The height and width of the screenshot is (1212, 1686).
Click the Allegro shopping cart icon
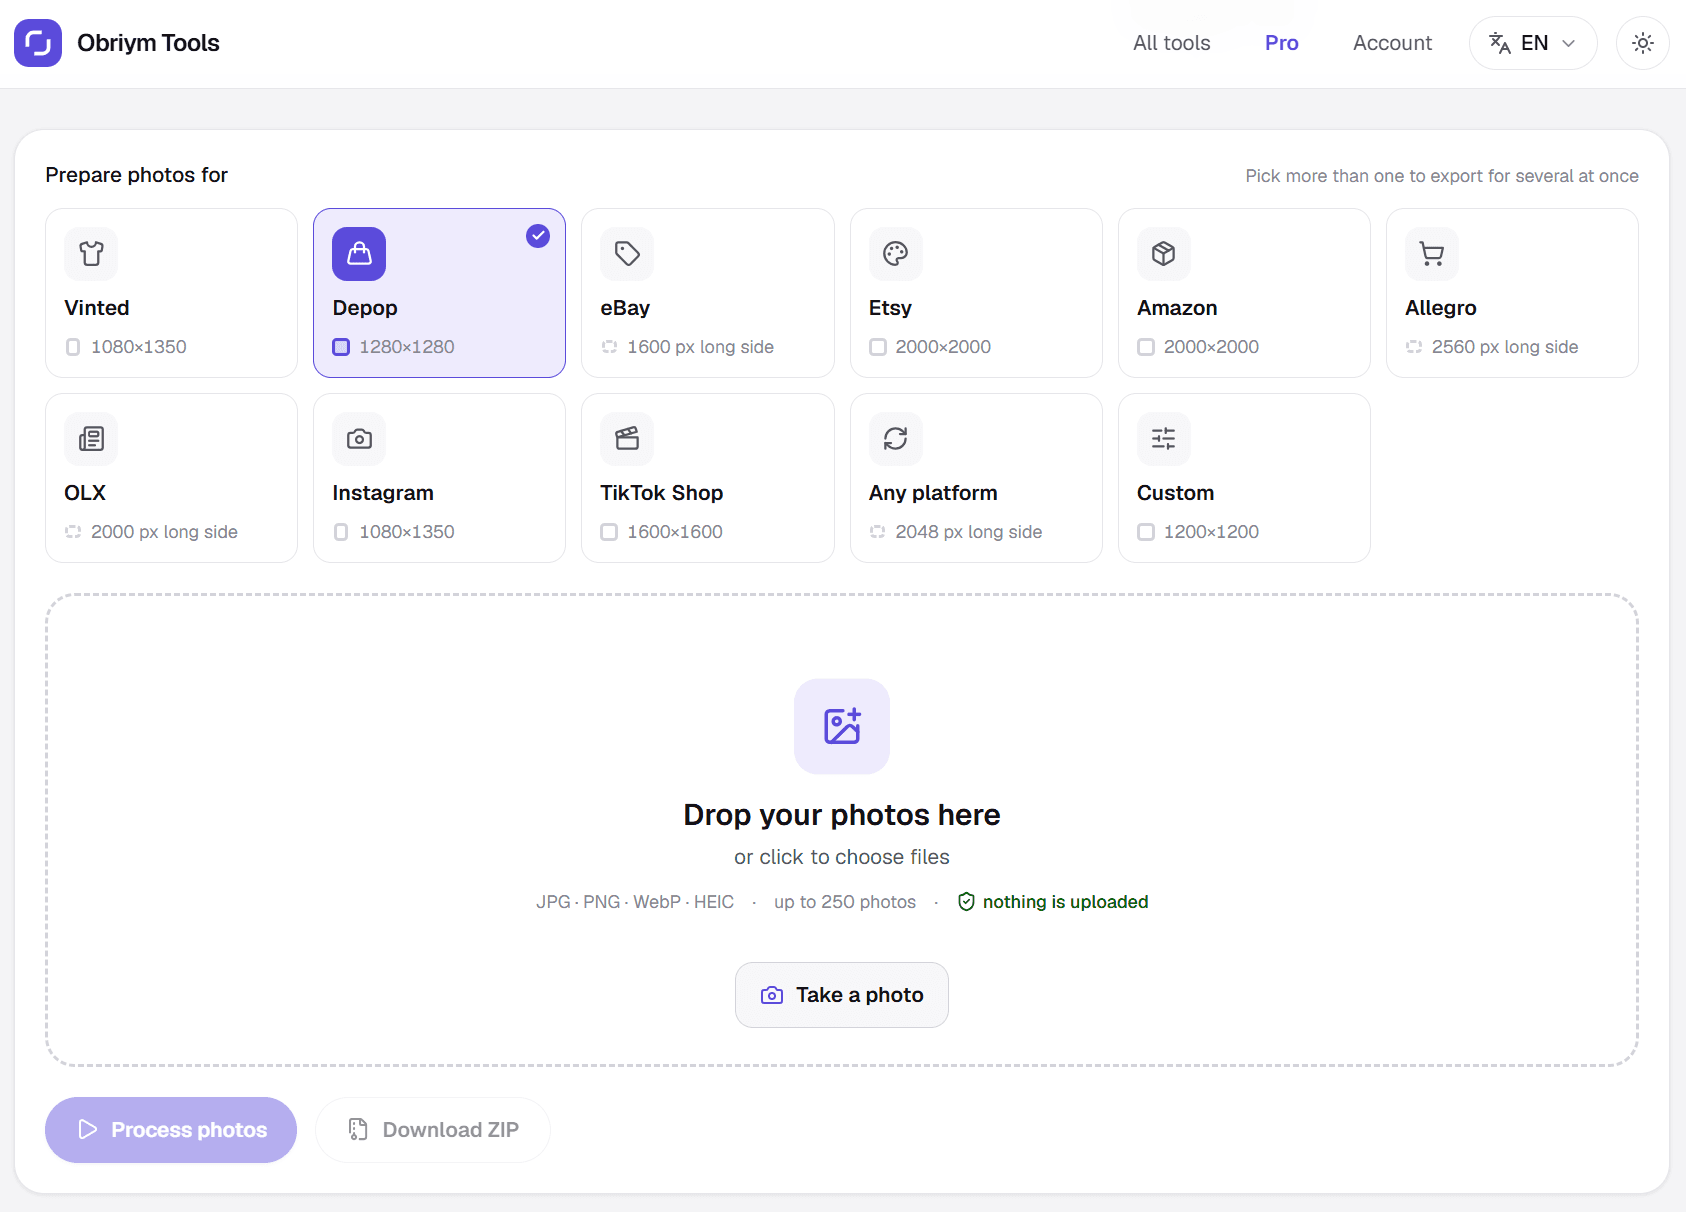click(1432, 254)
